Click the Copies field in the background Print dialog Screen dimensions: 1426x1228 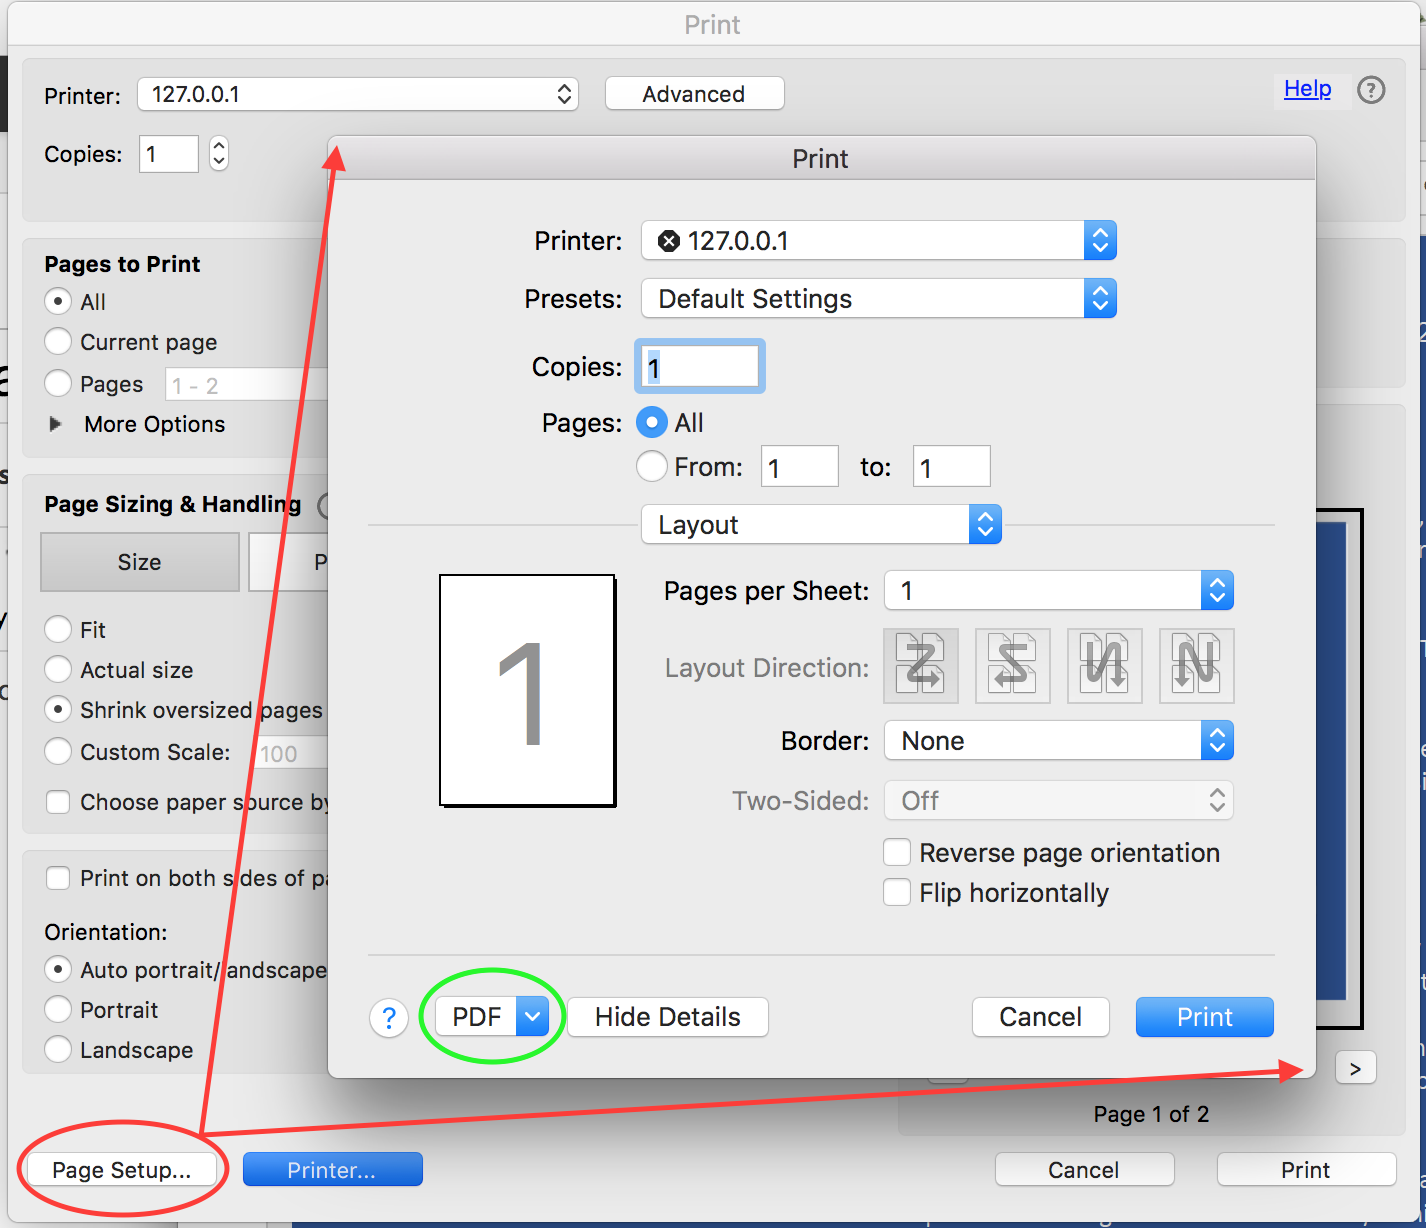(169, 154)
